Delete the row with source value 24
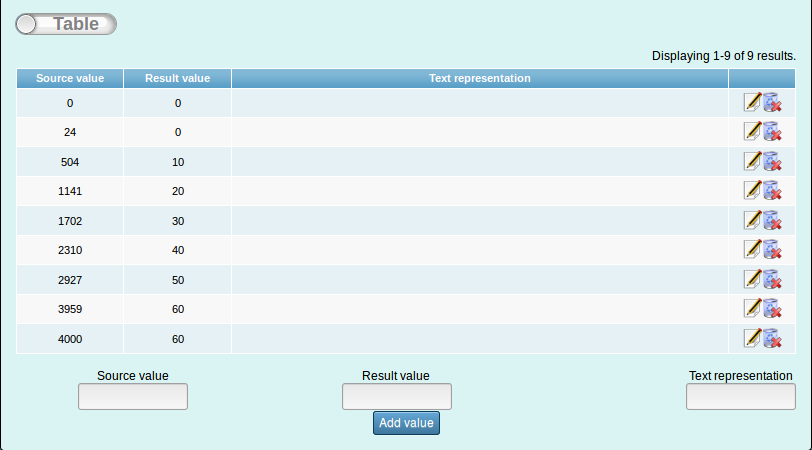This screenshot has height=450, width=812. [x=772, y=132]
